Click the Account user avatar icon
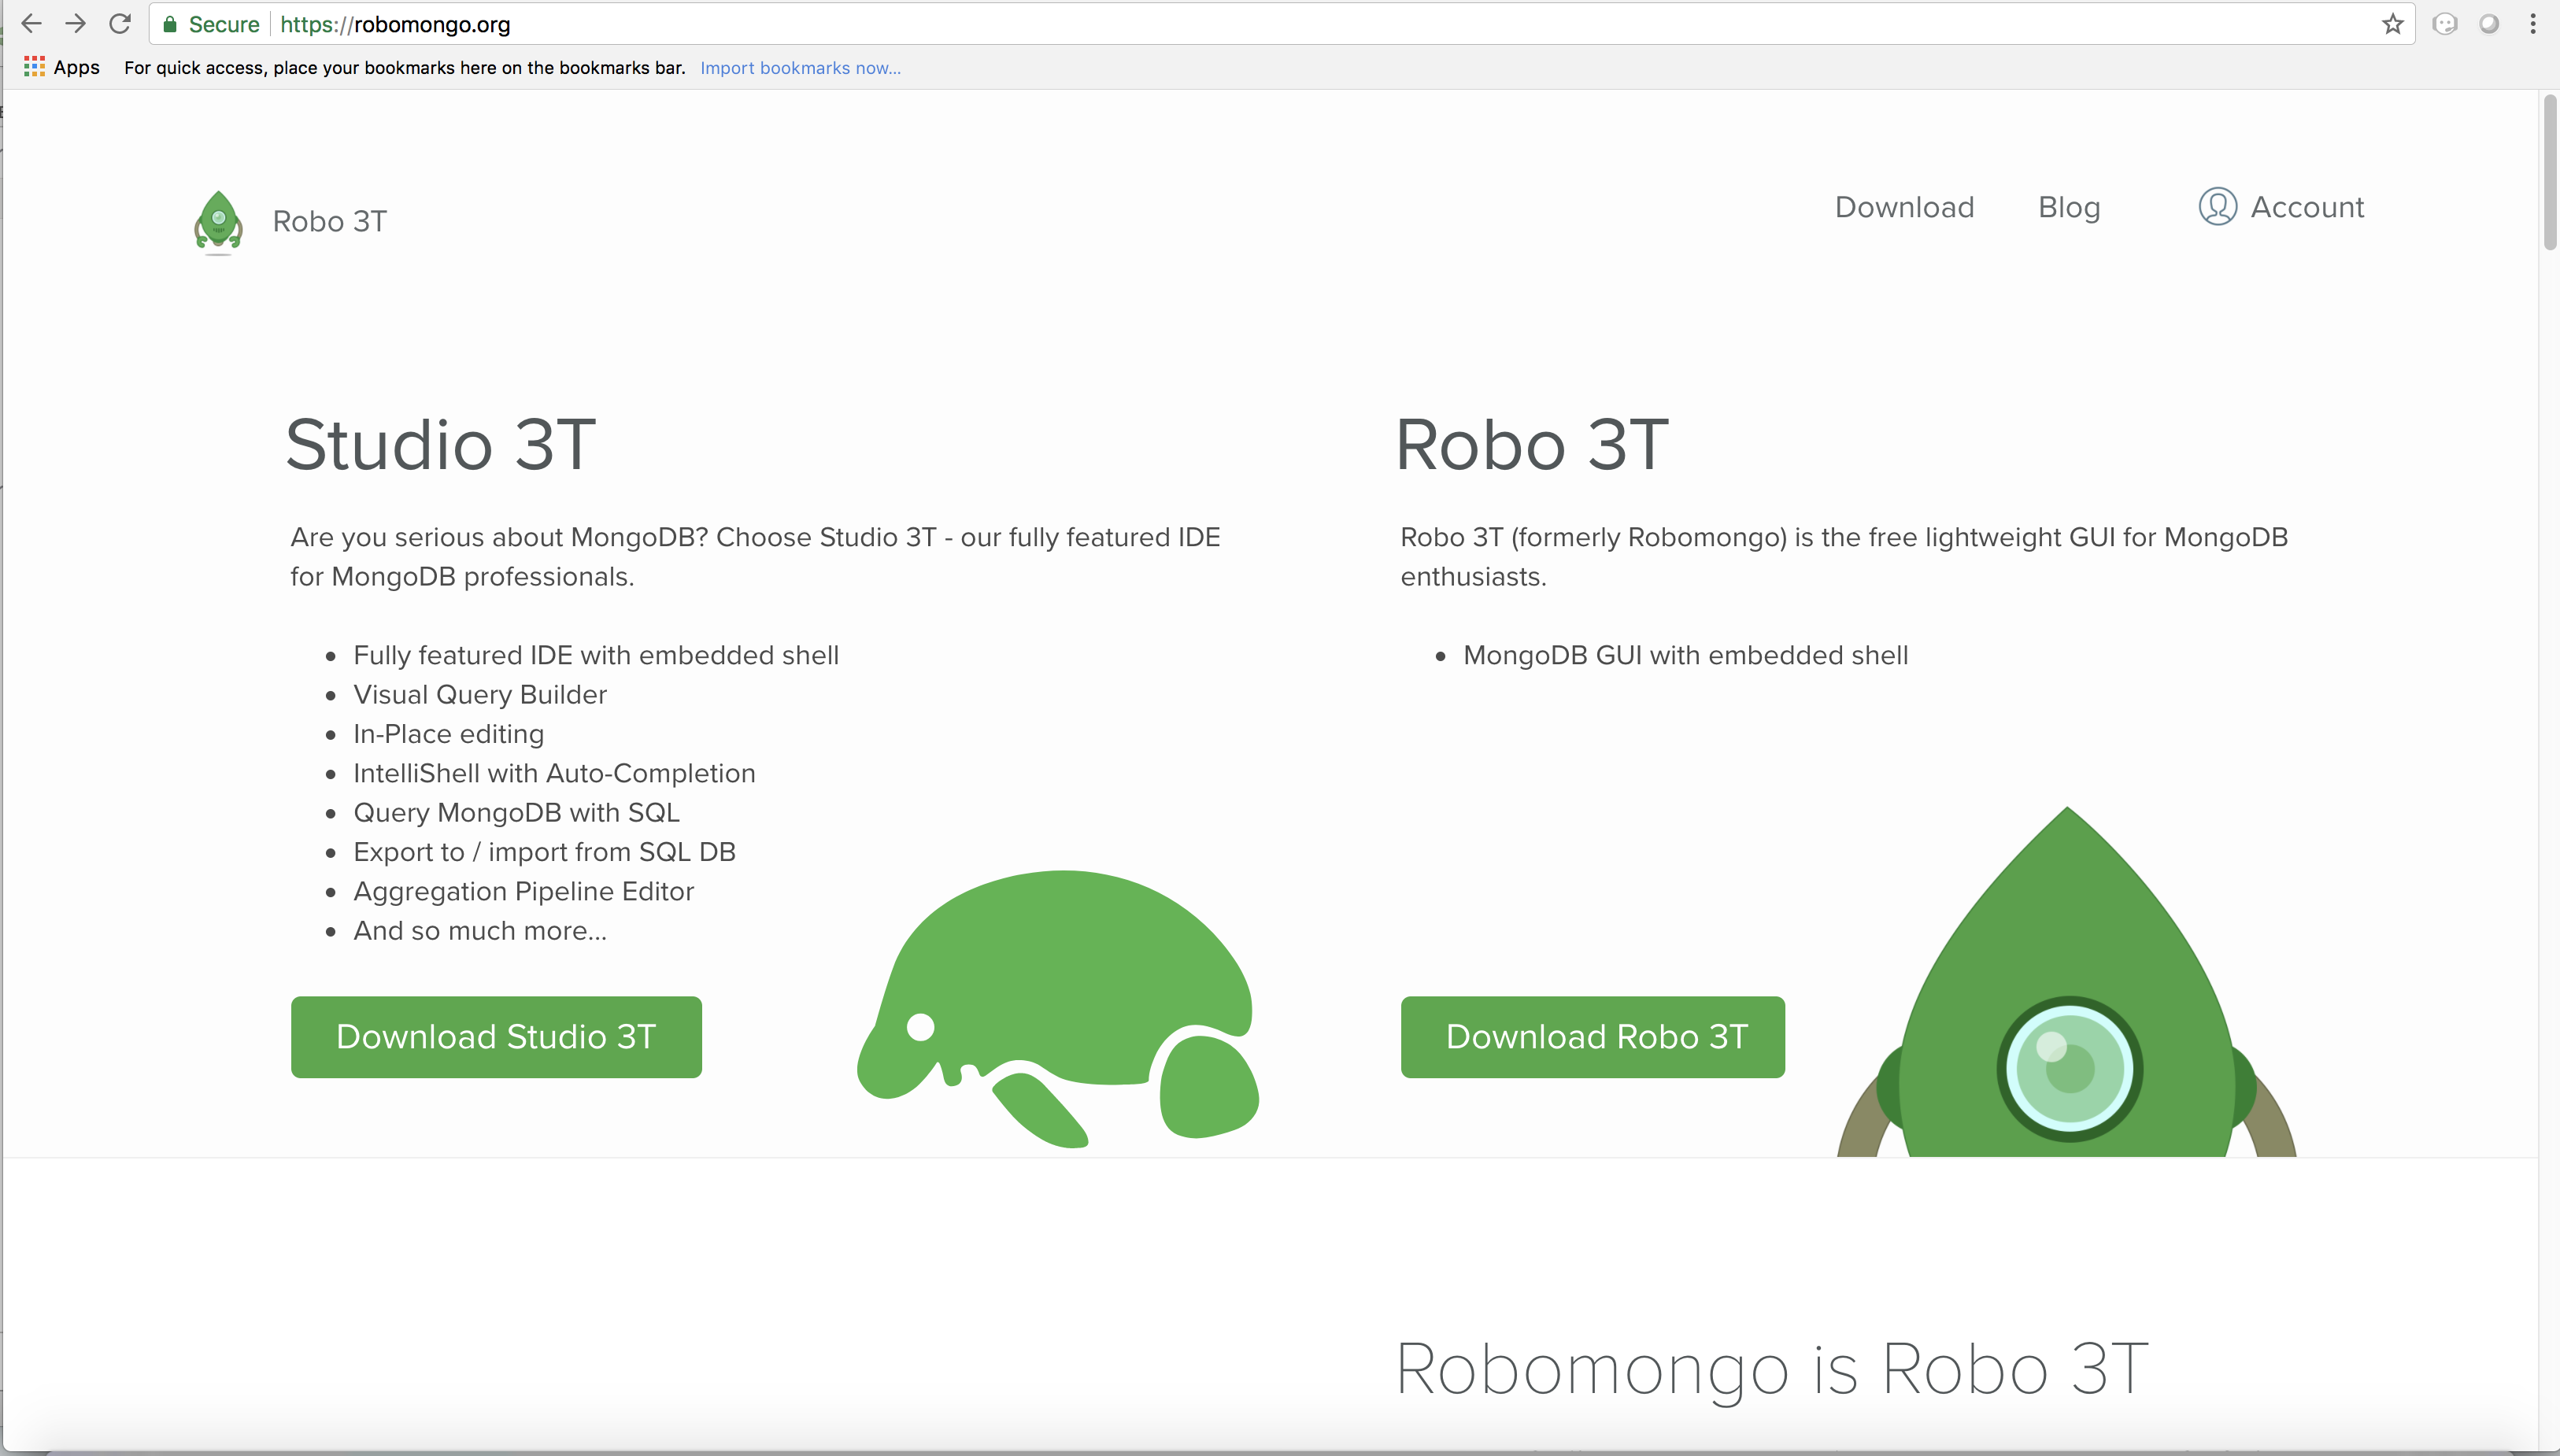Viewport: 2560px width, 1456px height. (x=2217, y=207)
